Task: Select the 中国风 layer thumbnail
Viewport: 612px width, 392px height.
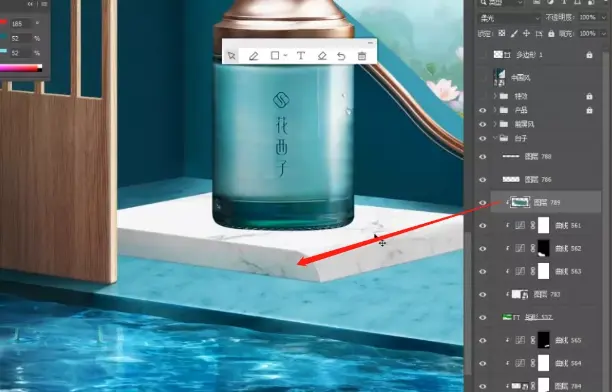Action: coord(499,78)
